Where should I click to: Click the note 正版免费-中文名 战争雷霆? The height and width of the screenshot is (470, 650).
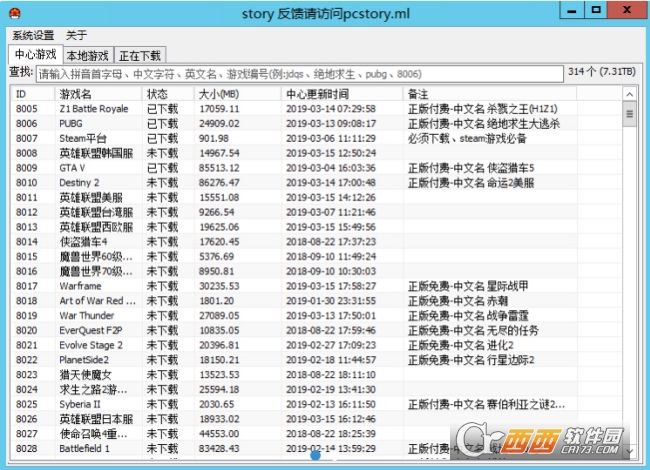468,316
